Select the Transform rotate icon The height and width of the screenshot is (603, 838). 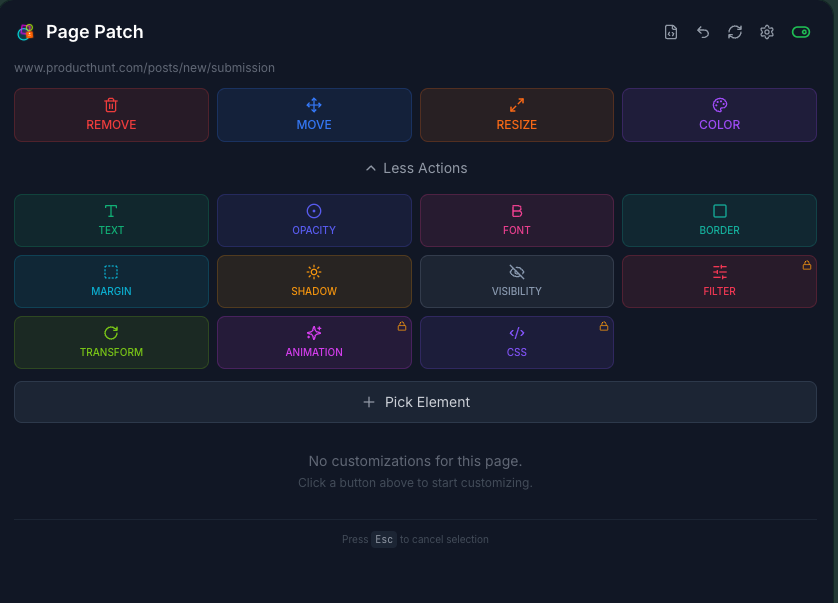click(x=111, y=332)
